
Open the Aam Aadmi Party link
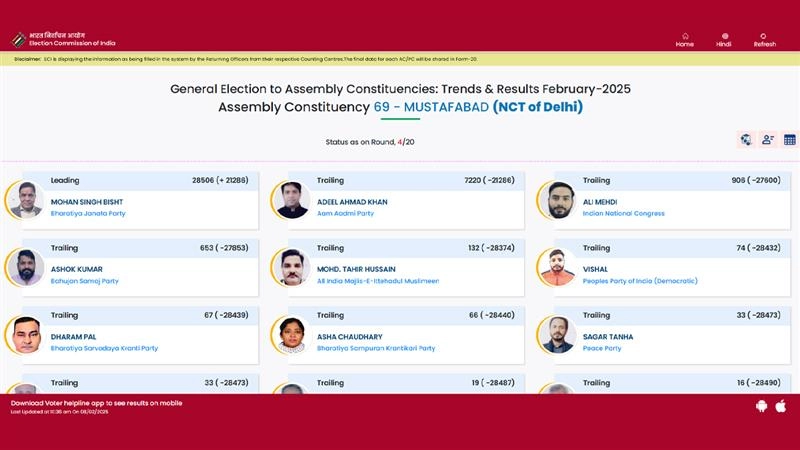[345, 213]
